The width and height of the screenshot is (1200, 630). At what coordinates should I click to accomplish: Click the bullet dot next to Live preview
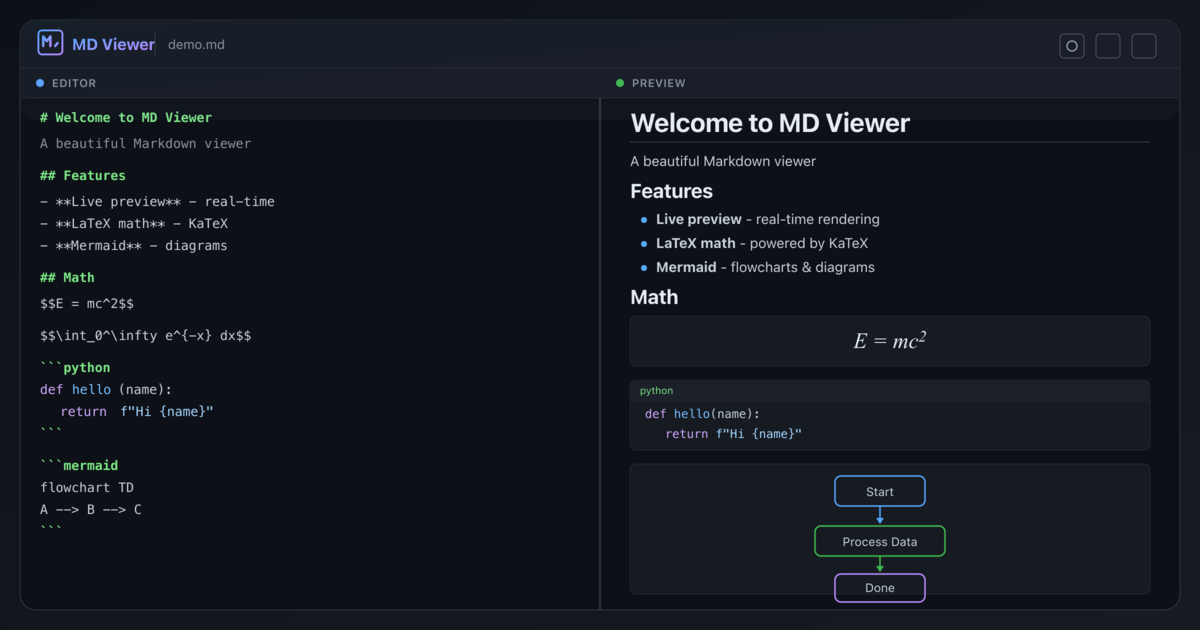pyautogui.click(x=643, y=220)
